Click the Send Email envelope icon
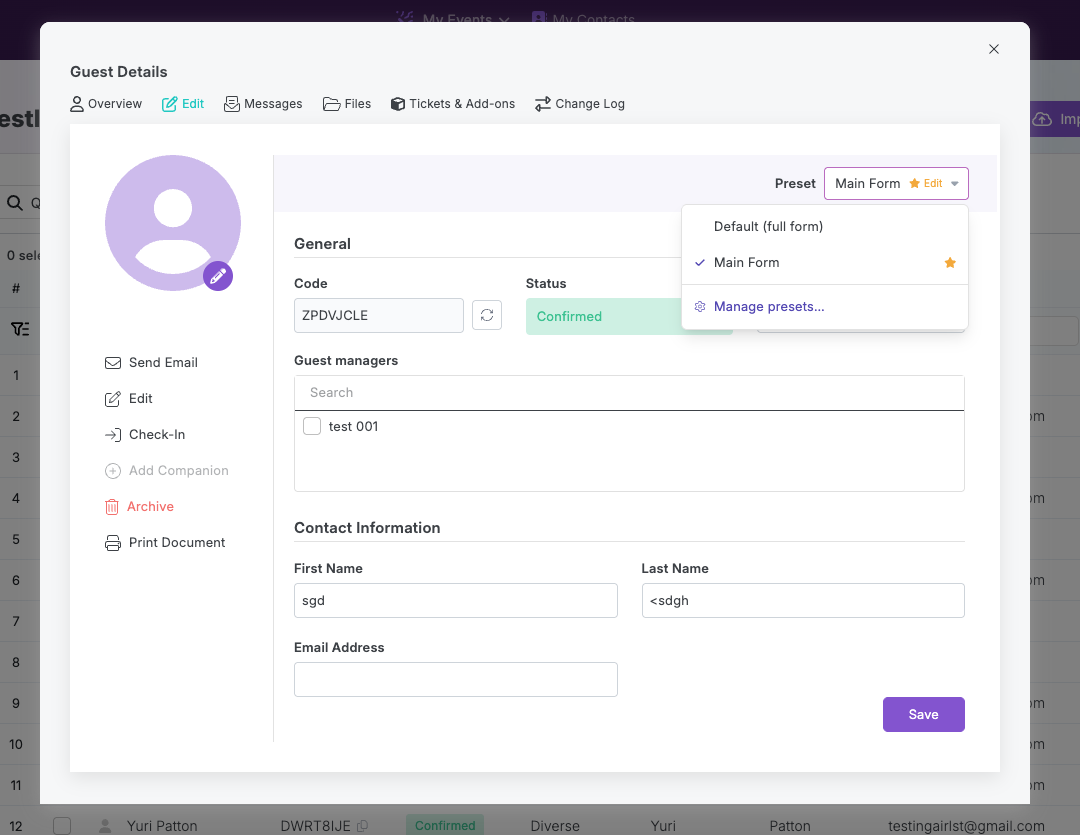 pos(113,363)
